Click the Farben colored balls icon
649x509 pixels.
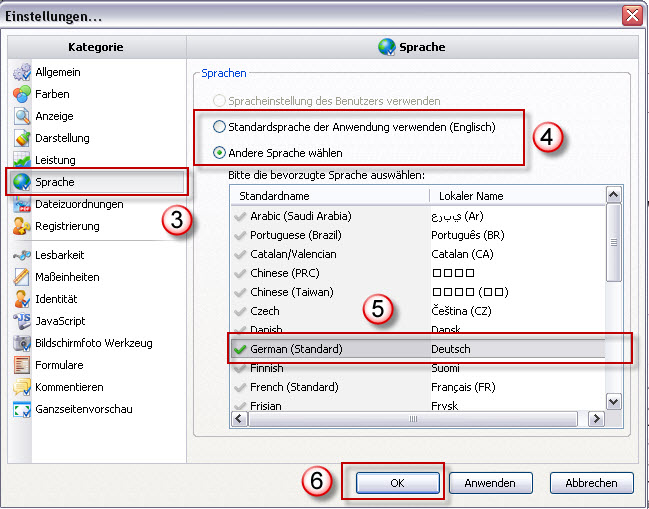22,94
